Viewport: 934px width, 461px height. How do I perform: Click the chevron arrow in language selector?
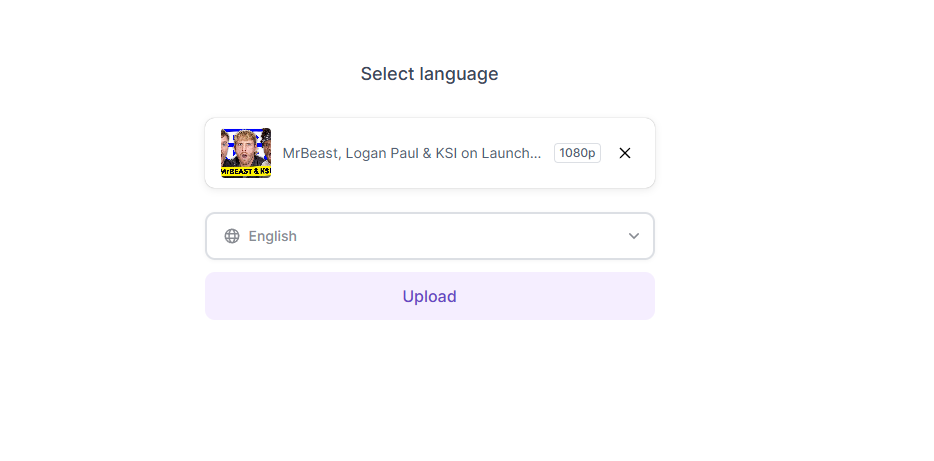click(634, 236)
